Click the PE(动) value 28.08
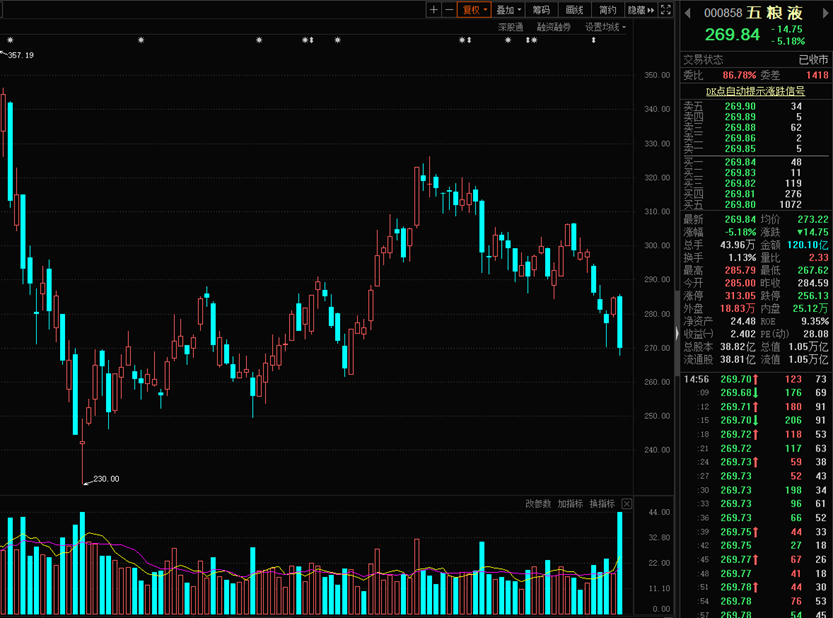This screenshot has height=618, width=833. pyautogui.click(x=815, y=334)
